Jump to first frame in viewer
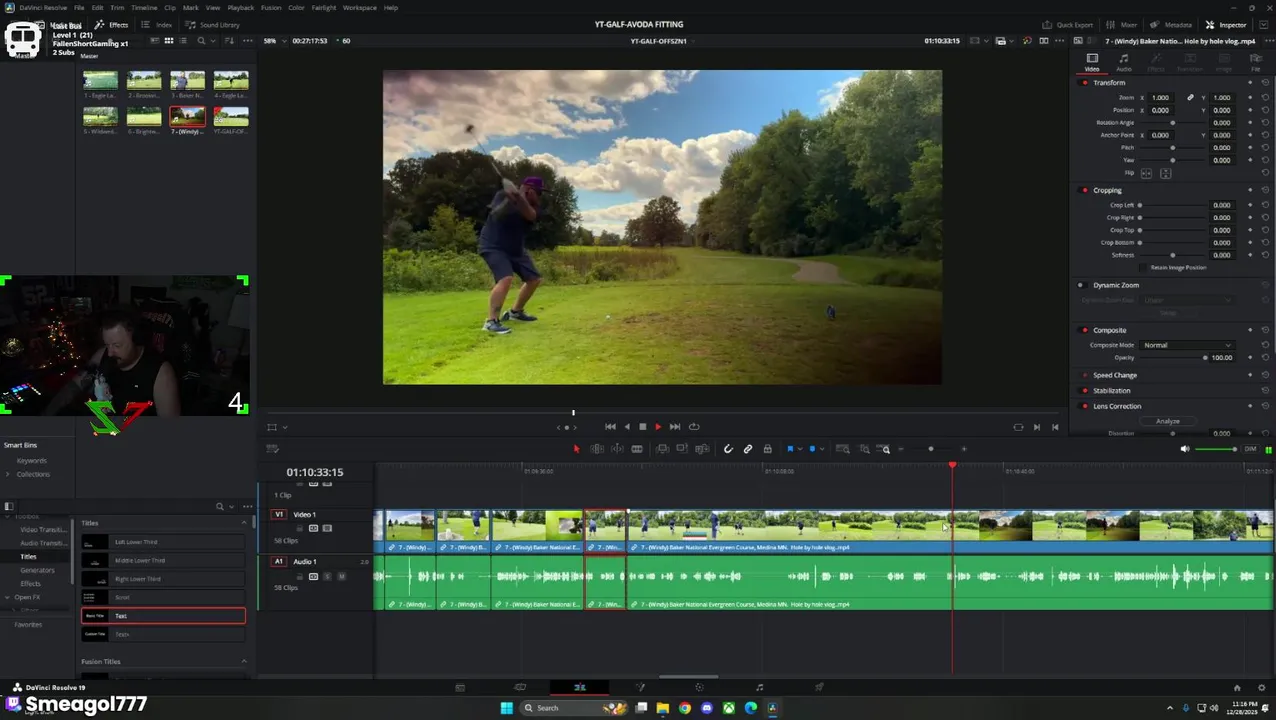Screen dimensions: 1276x720 pos(610,427)
